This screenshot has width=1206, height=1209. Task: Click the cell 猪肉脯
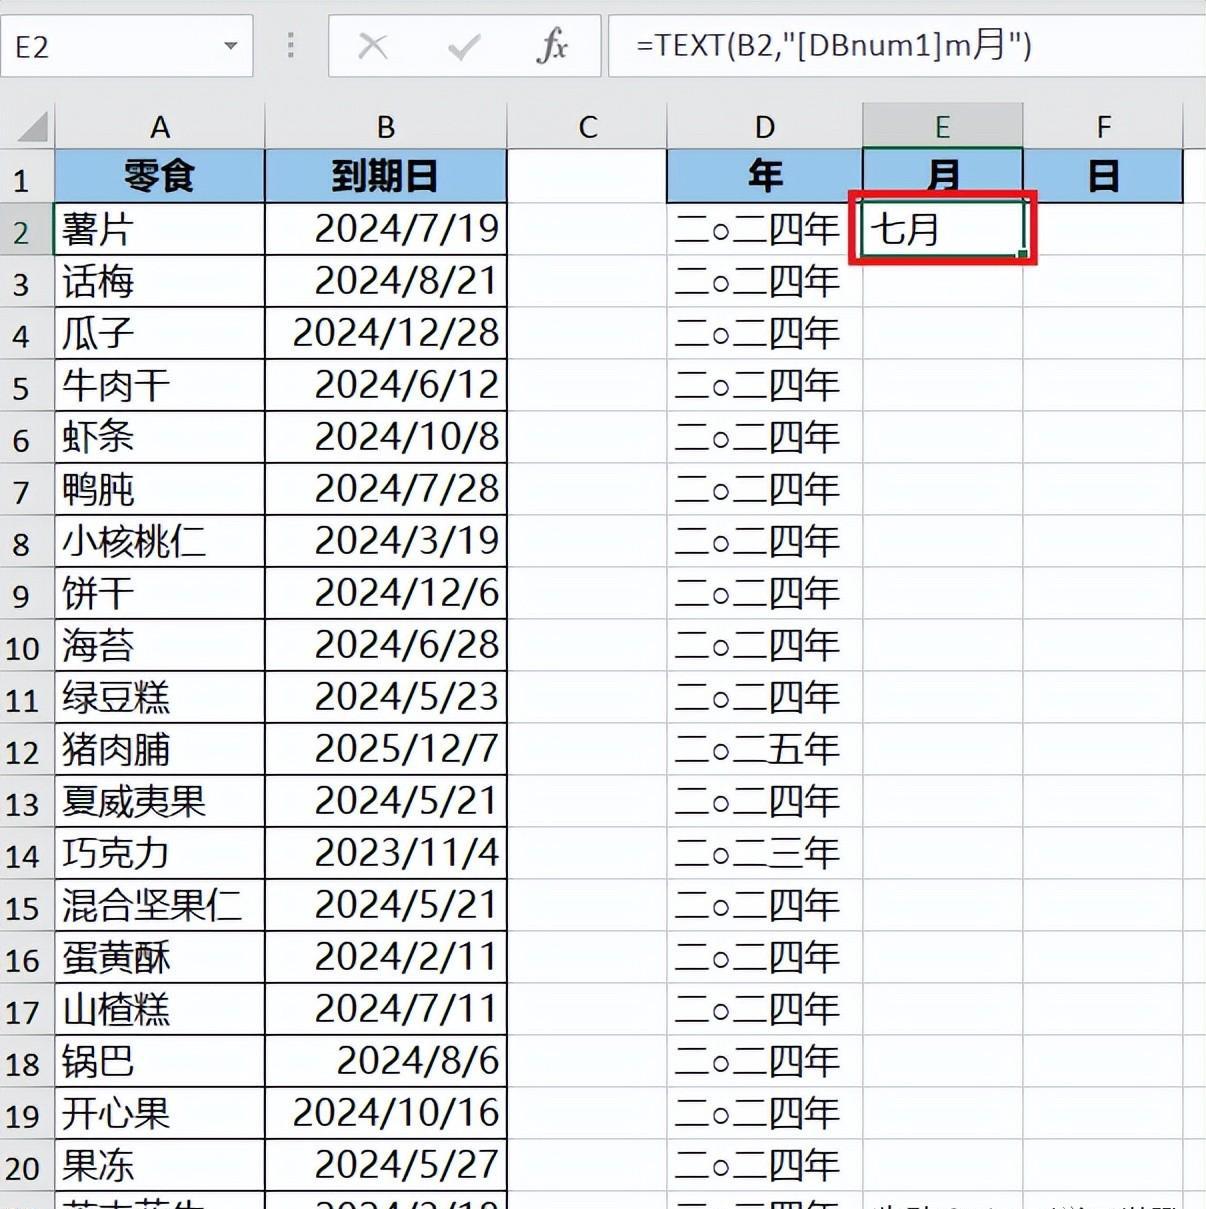pos(160,749)
